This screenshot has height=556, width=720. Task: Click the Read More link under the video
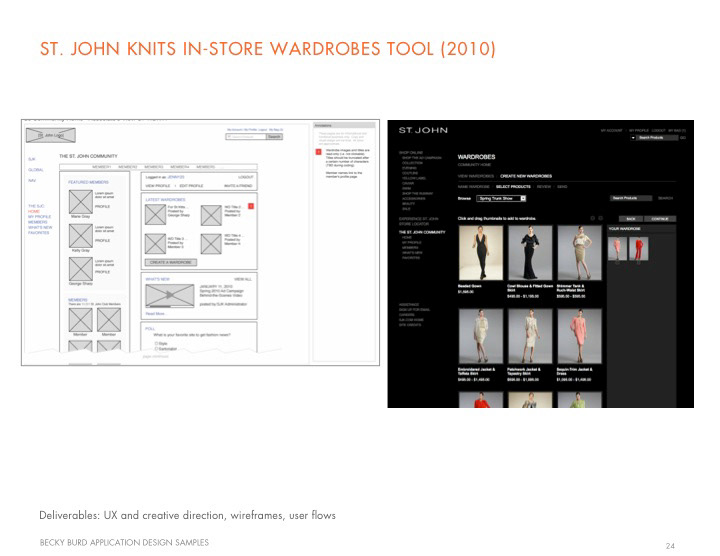(155, 314)
